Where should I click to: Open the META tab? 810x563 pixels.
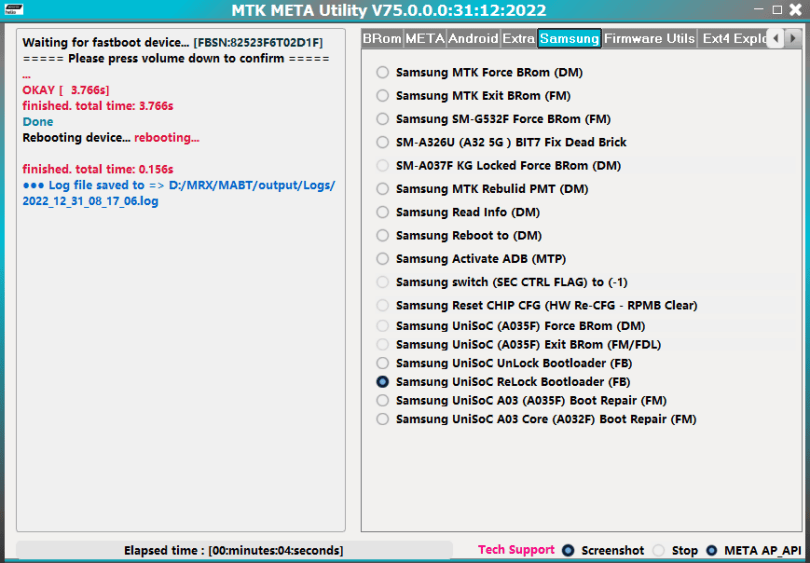click(x=425, y=39)
